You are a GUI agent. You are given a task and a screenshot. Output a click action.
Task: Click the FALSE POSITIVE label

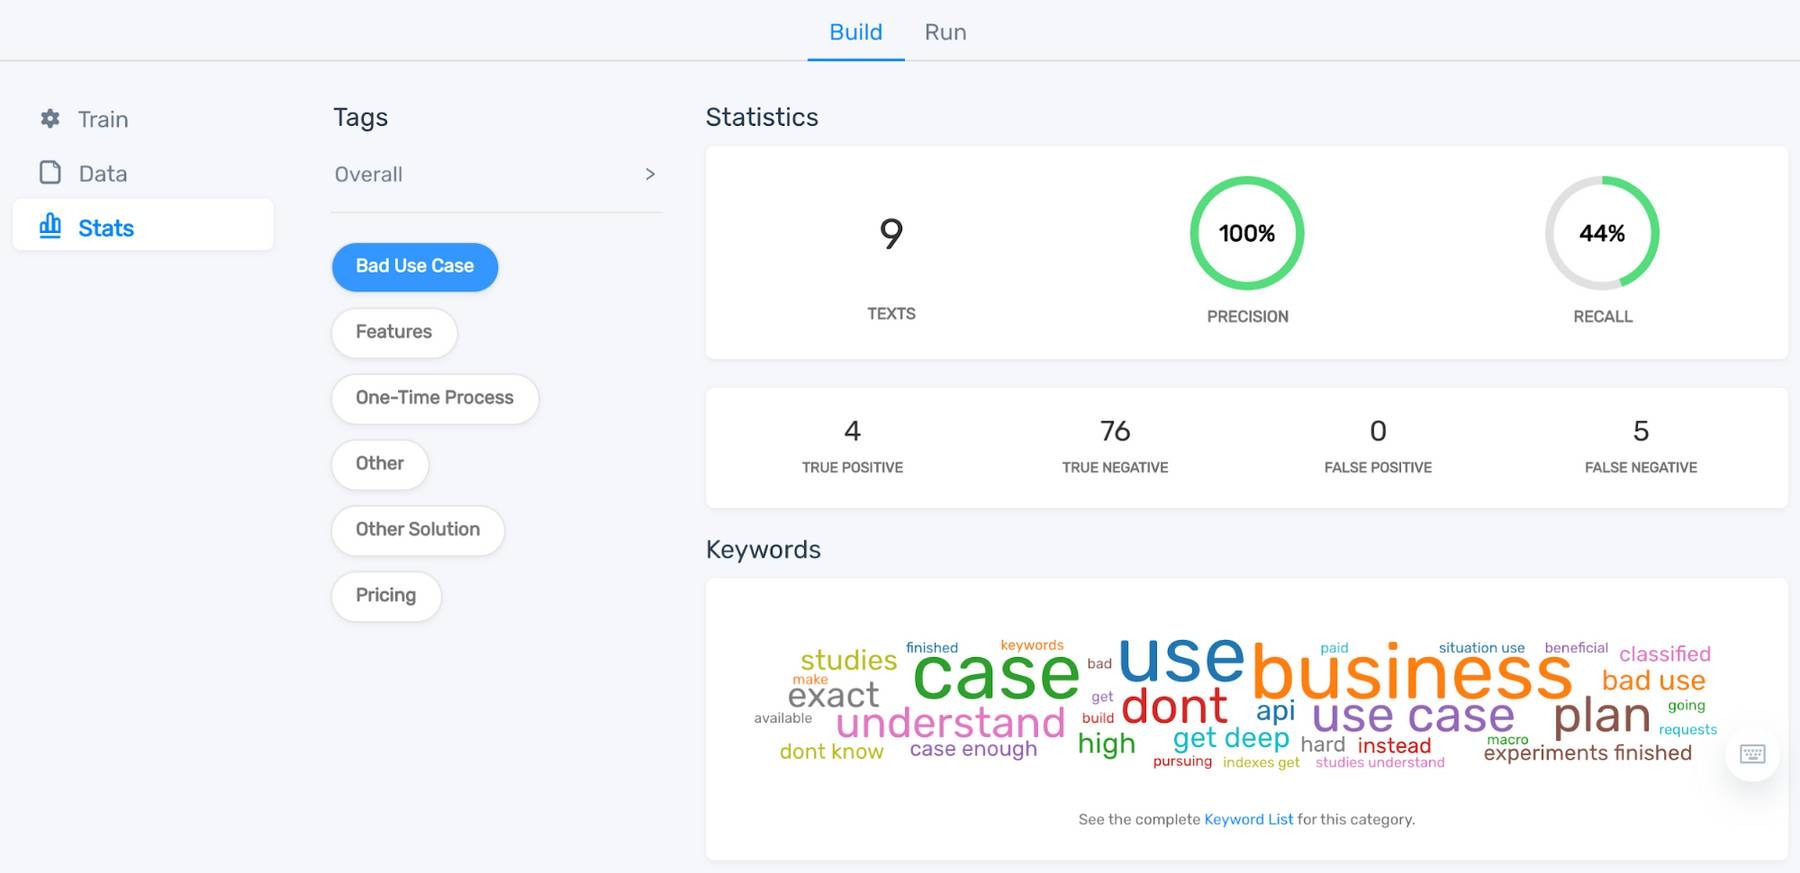[x=1378, y=468]
